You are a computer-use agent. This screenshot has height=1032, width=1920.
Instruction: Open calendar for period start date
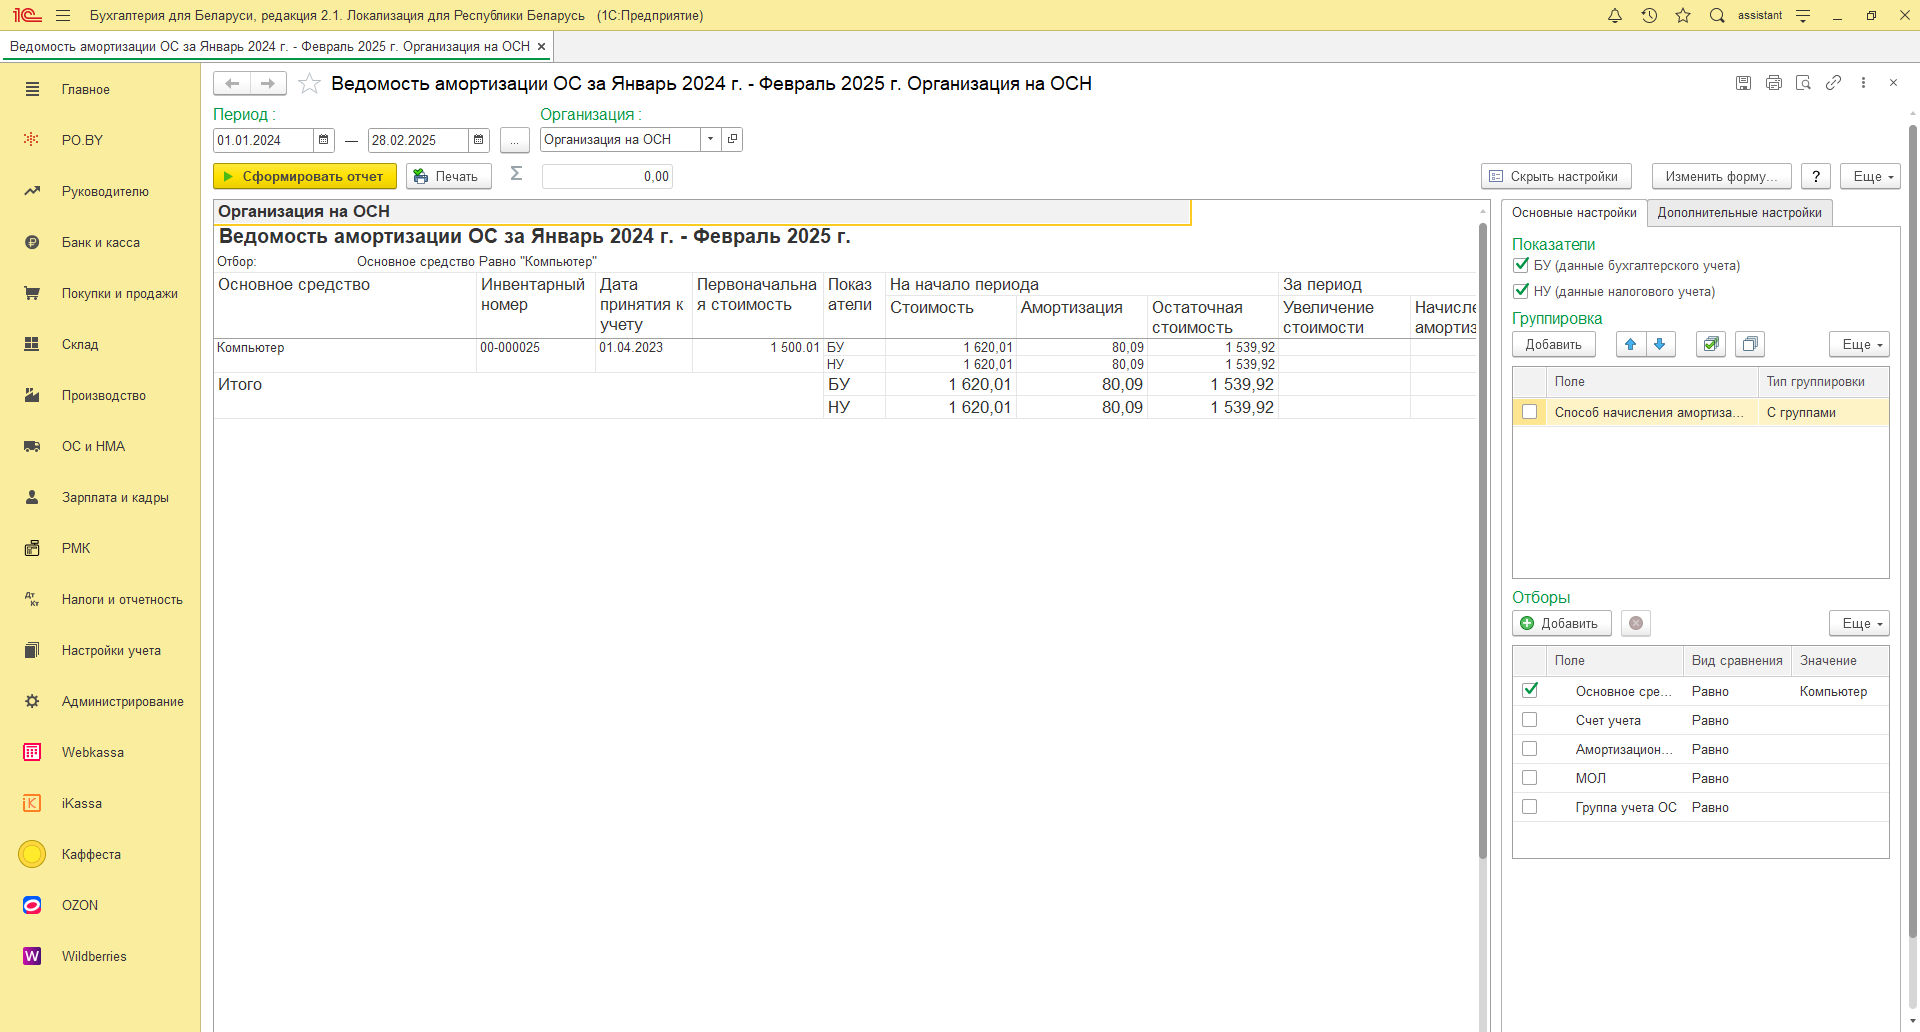pos(324,140)
